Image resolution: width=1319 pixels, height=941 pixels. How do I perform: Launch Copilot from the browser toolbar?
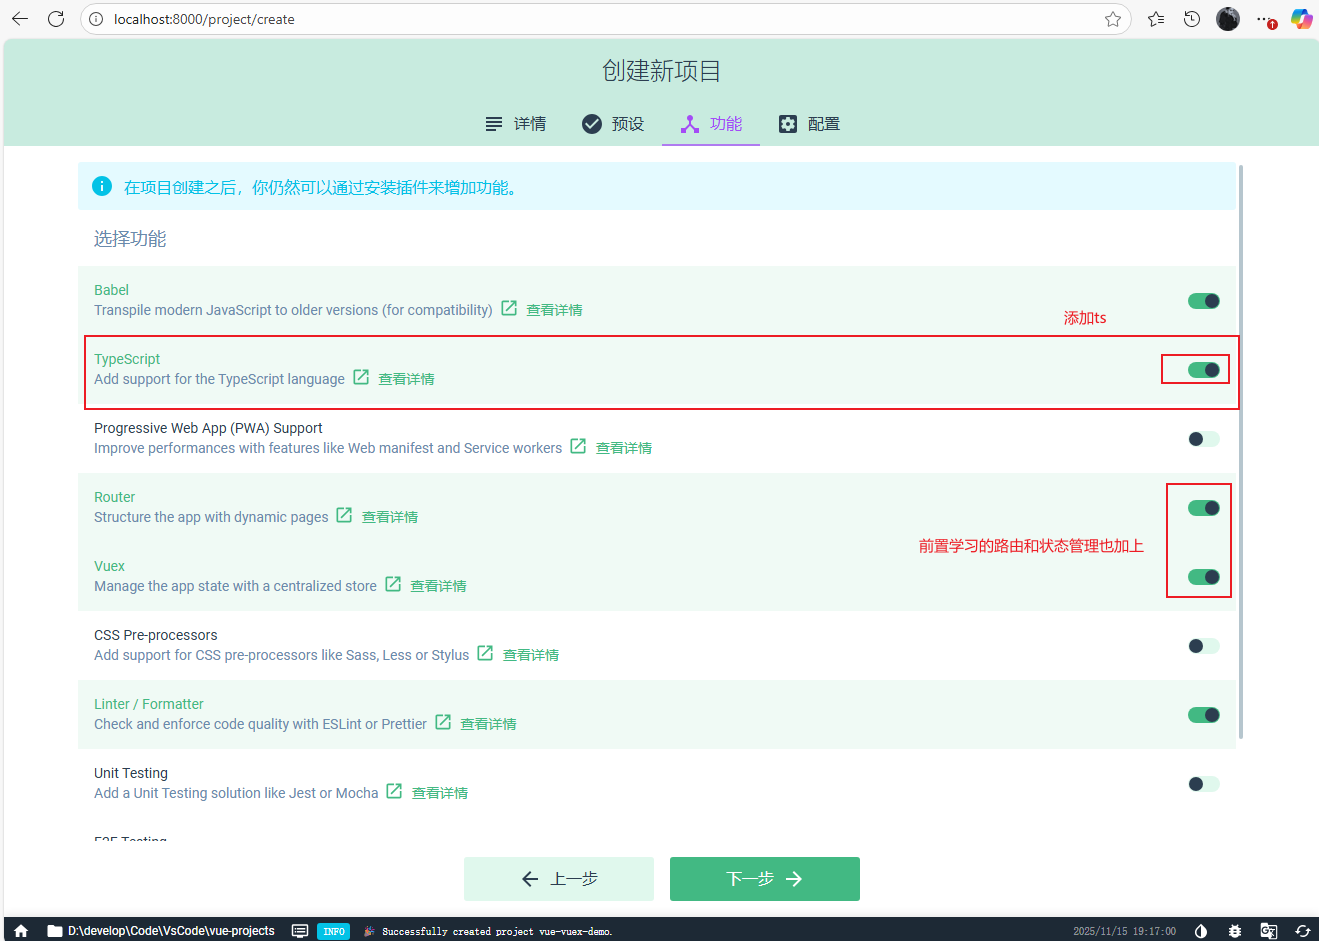point(1301,19)
